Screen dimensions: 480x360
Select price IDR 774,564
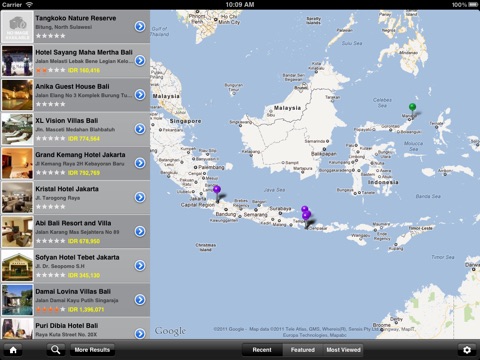(x=84, y=139)
